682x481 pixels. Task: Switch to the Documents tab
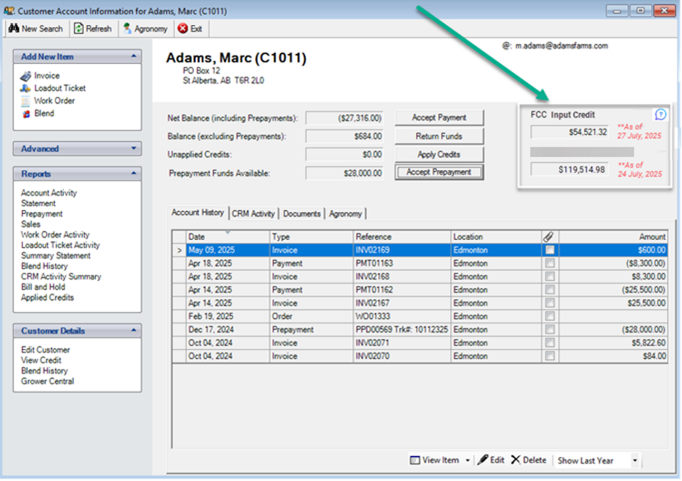pos(302,214)
